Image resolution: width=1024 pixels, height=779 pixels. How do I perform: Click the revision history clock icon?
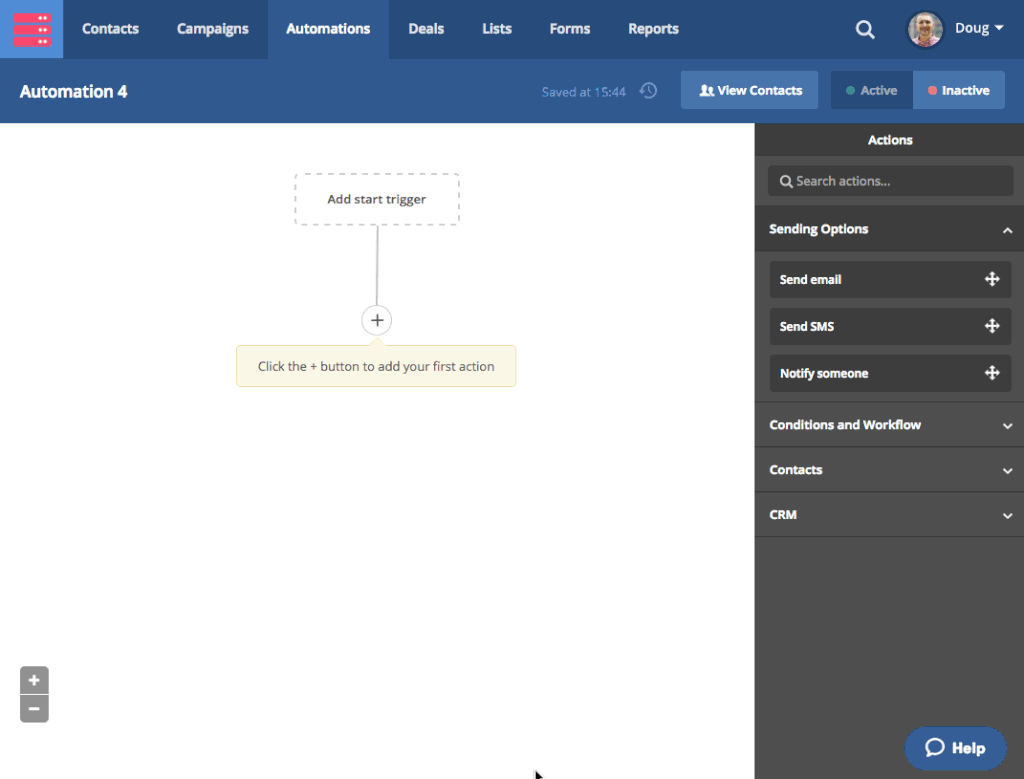pyautogui.click(x=649, y=91)
